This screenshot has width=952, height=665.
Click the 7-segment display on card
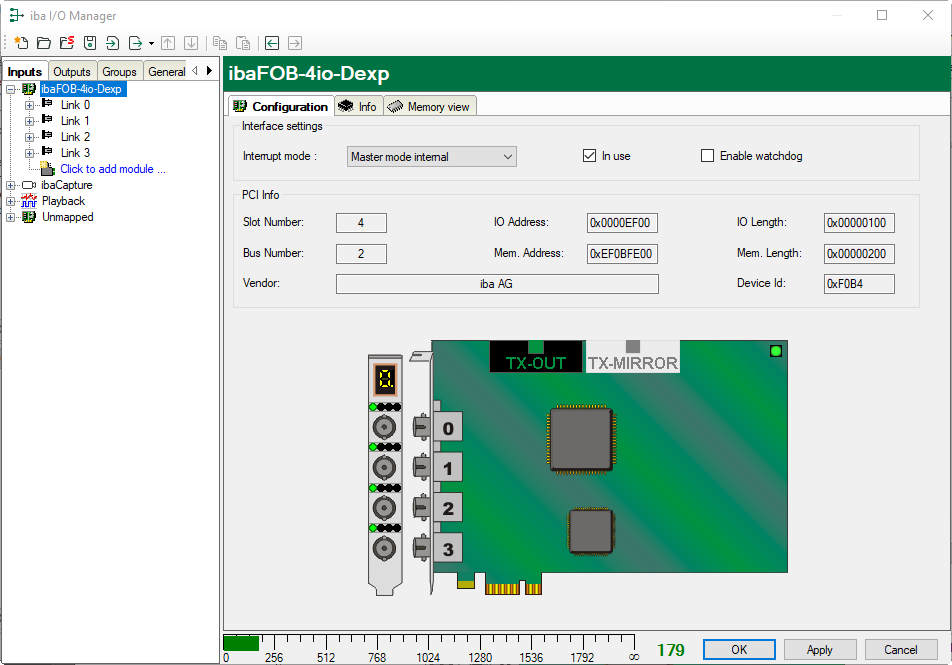coord(384,378)
